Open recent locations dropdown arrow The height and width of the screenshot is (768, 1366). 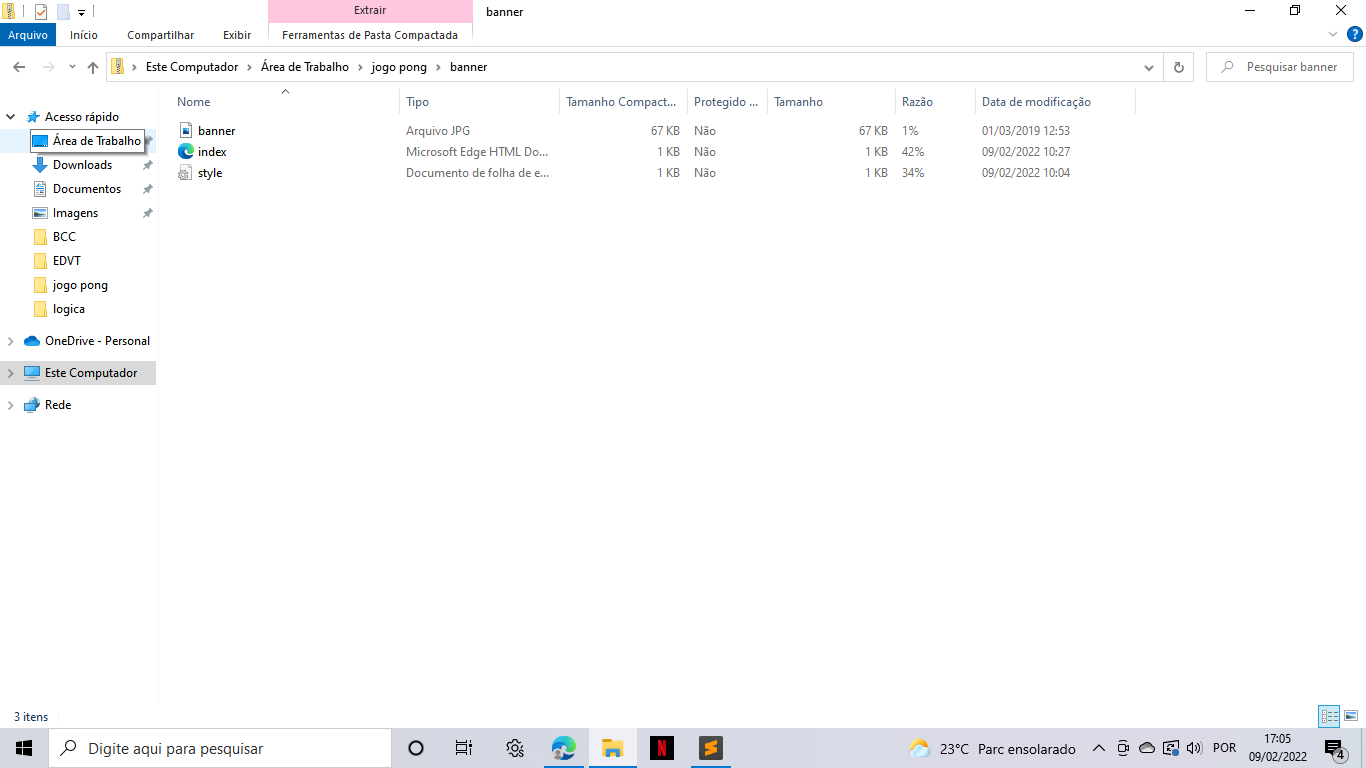pyautogui.click(x=72, y=67)
